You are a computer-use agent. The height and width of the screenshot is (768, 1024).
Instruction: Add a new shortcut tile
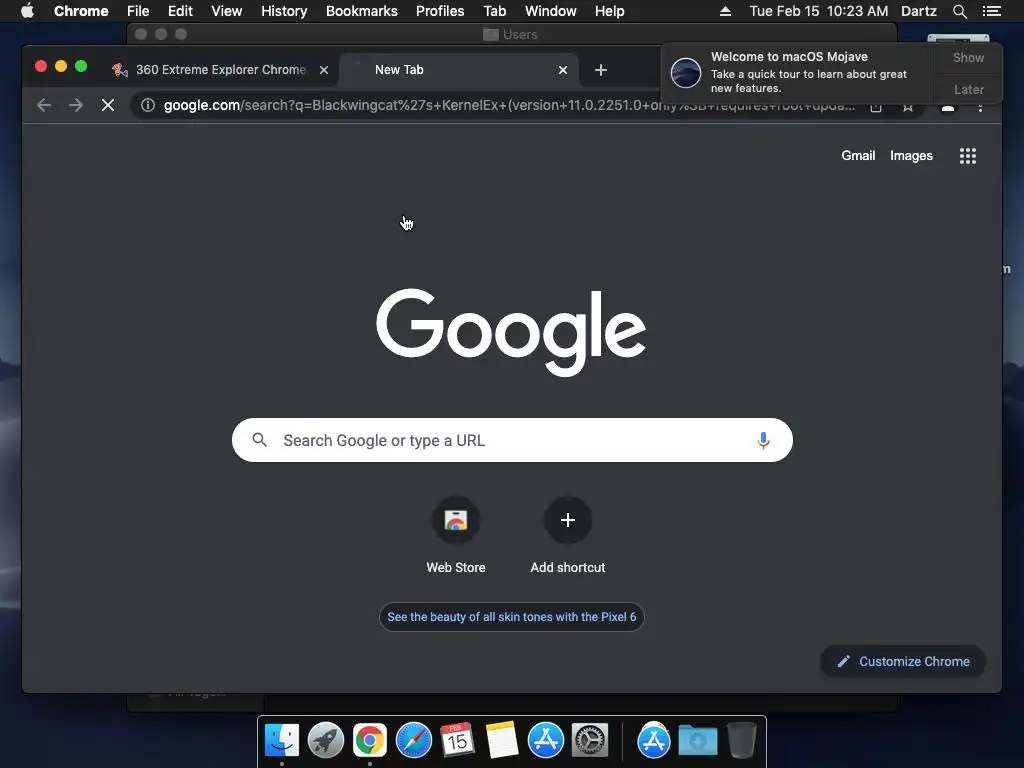coord(568,536)
